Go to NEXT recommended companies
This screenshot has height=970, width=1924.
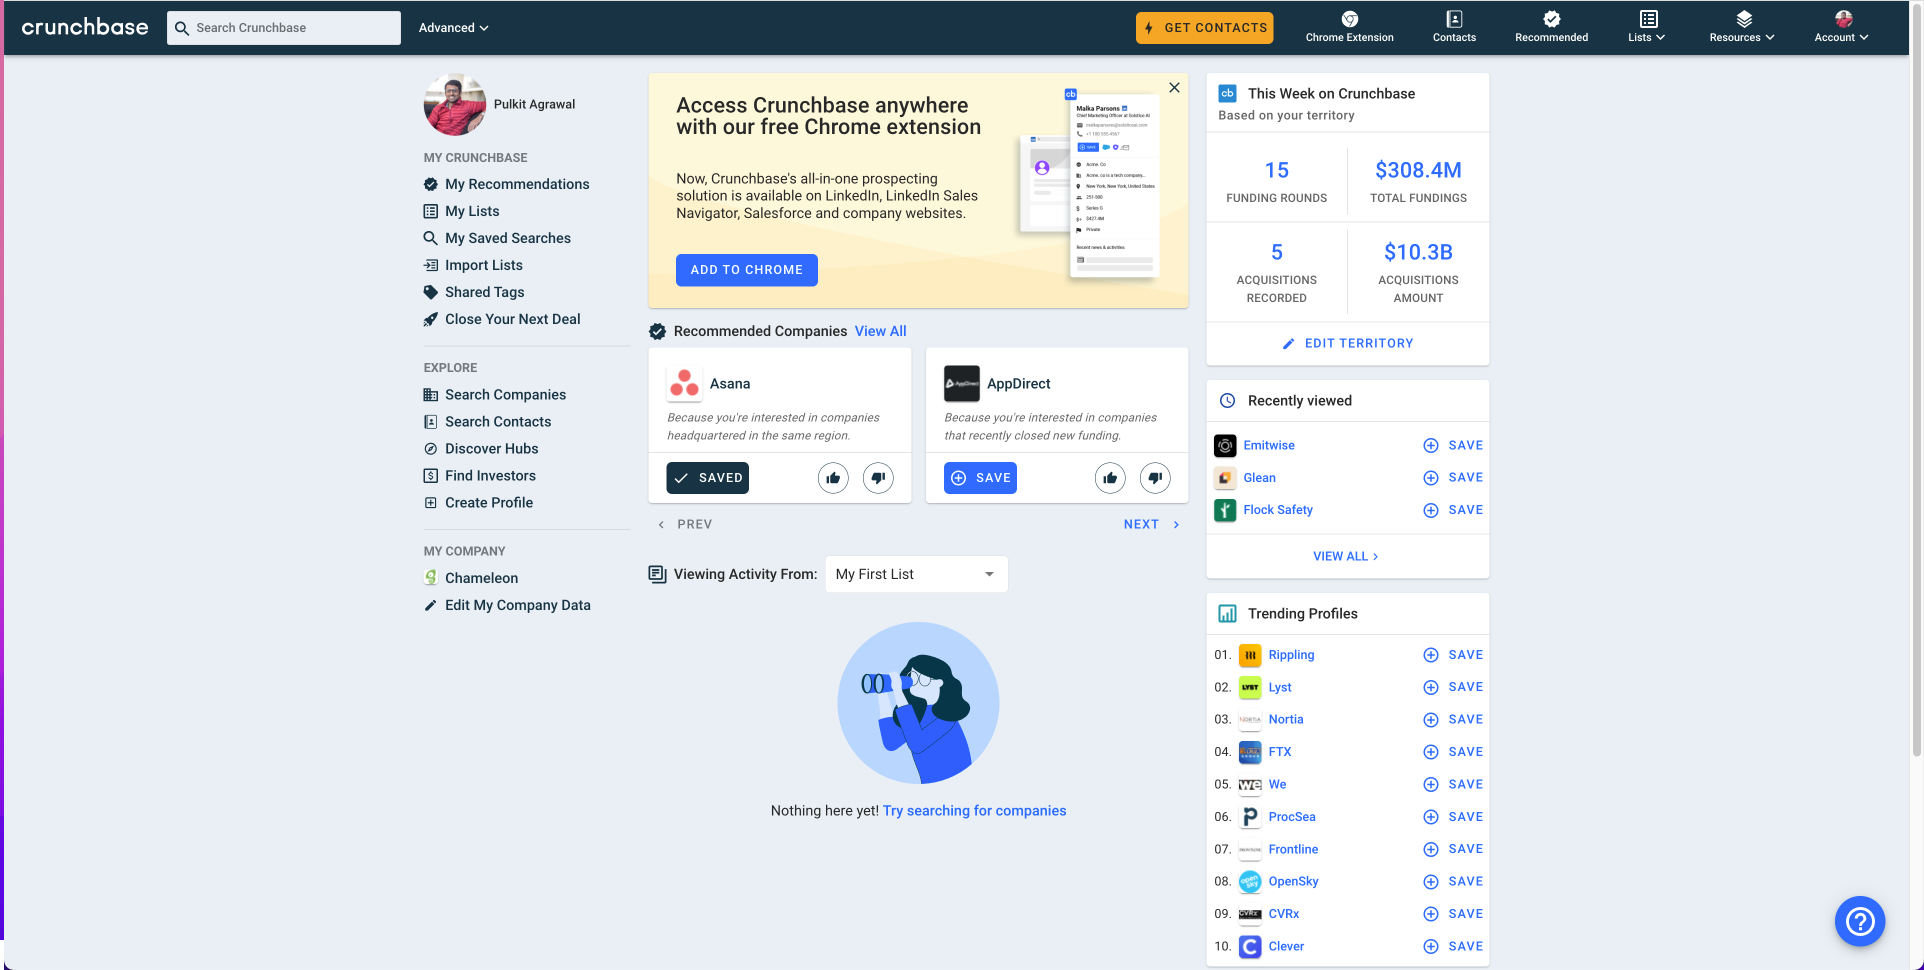1152,524
